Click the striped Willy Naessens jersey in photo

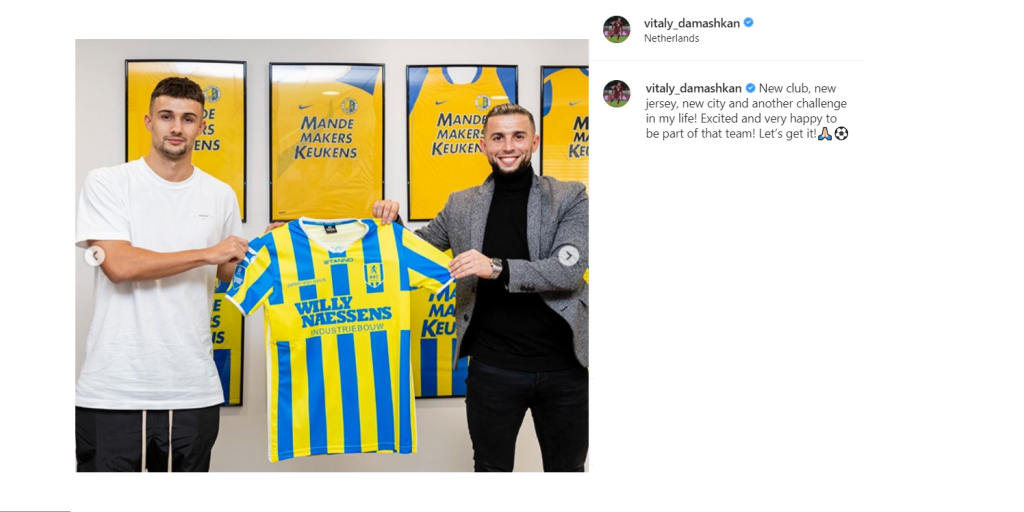tap(340, 338)
